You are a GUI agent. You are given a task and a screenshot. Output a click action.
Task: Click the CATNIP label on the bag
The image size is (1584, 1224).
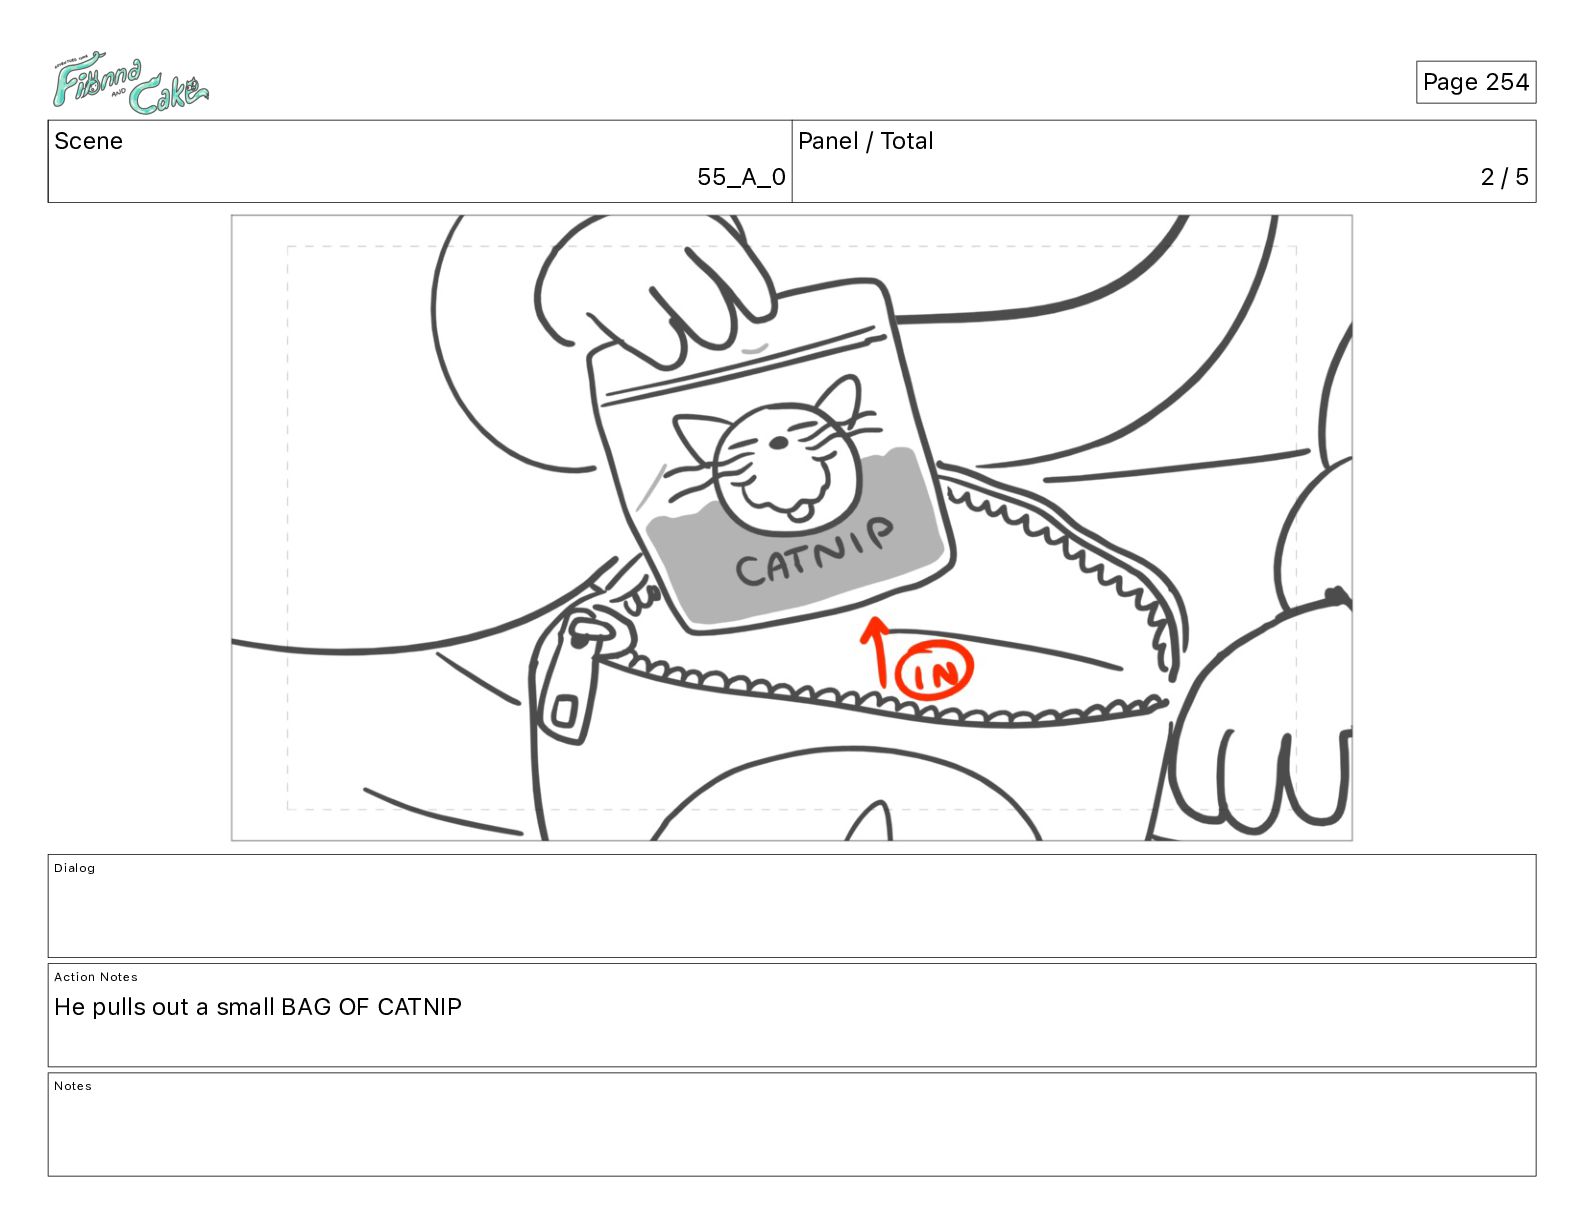pyautogui.click(x=814, y=553)
